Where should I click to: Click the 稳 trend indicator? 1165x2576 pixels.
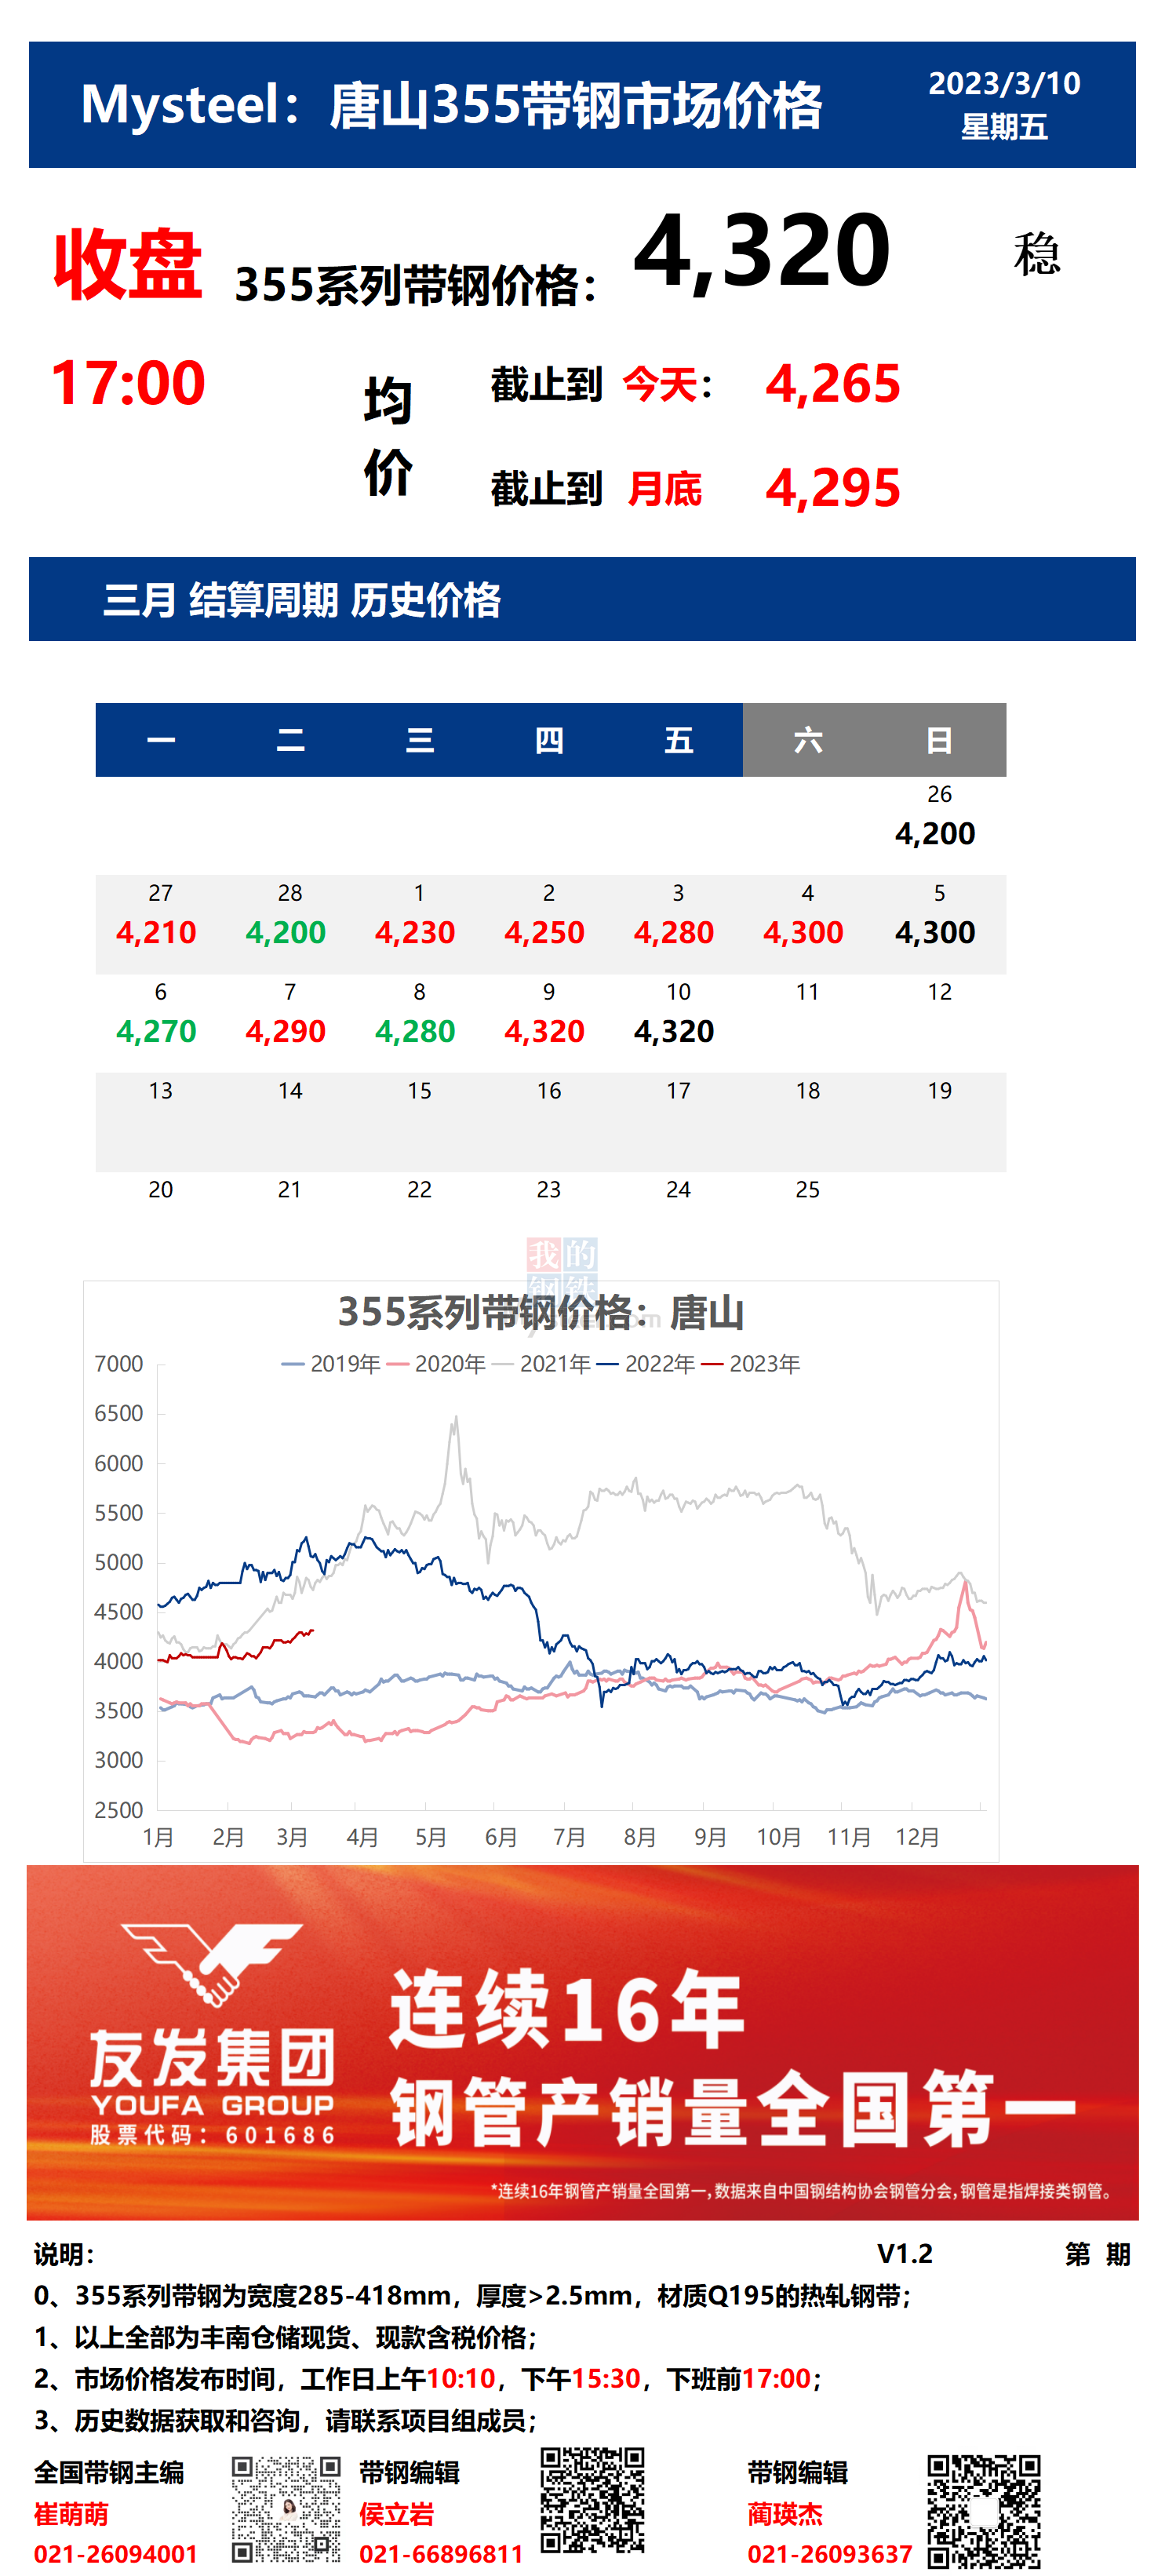tap(1037, 254)
